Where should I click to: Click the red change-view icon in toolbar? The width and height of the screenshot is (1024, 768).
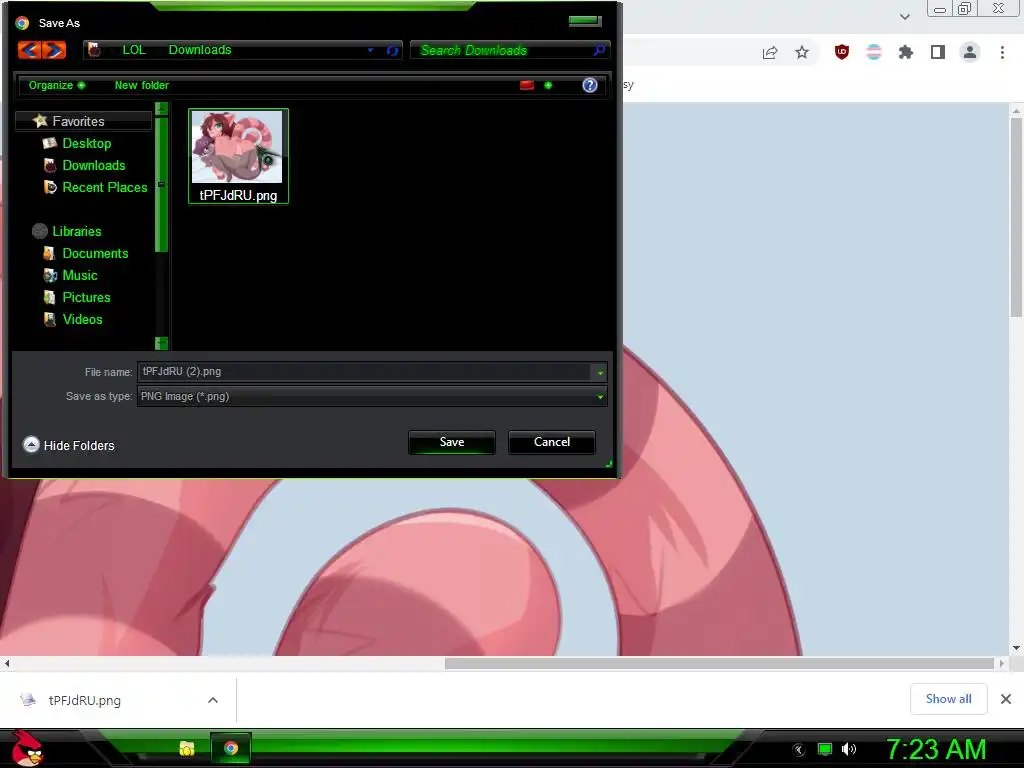(526, 85)
